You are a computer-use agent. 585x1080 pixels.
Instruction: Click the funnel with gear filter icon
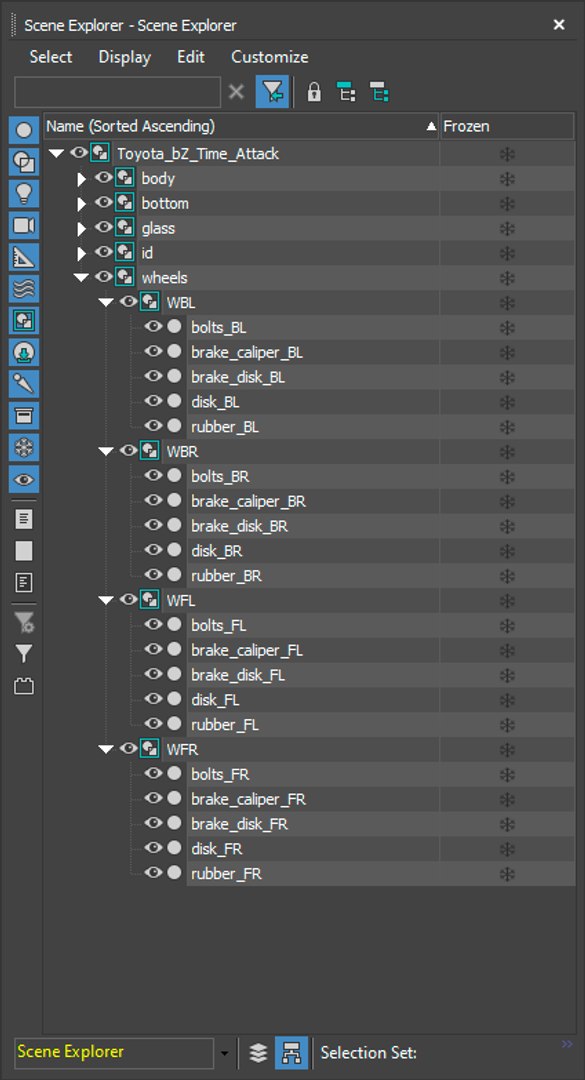24,623
